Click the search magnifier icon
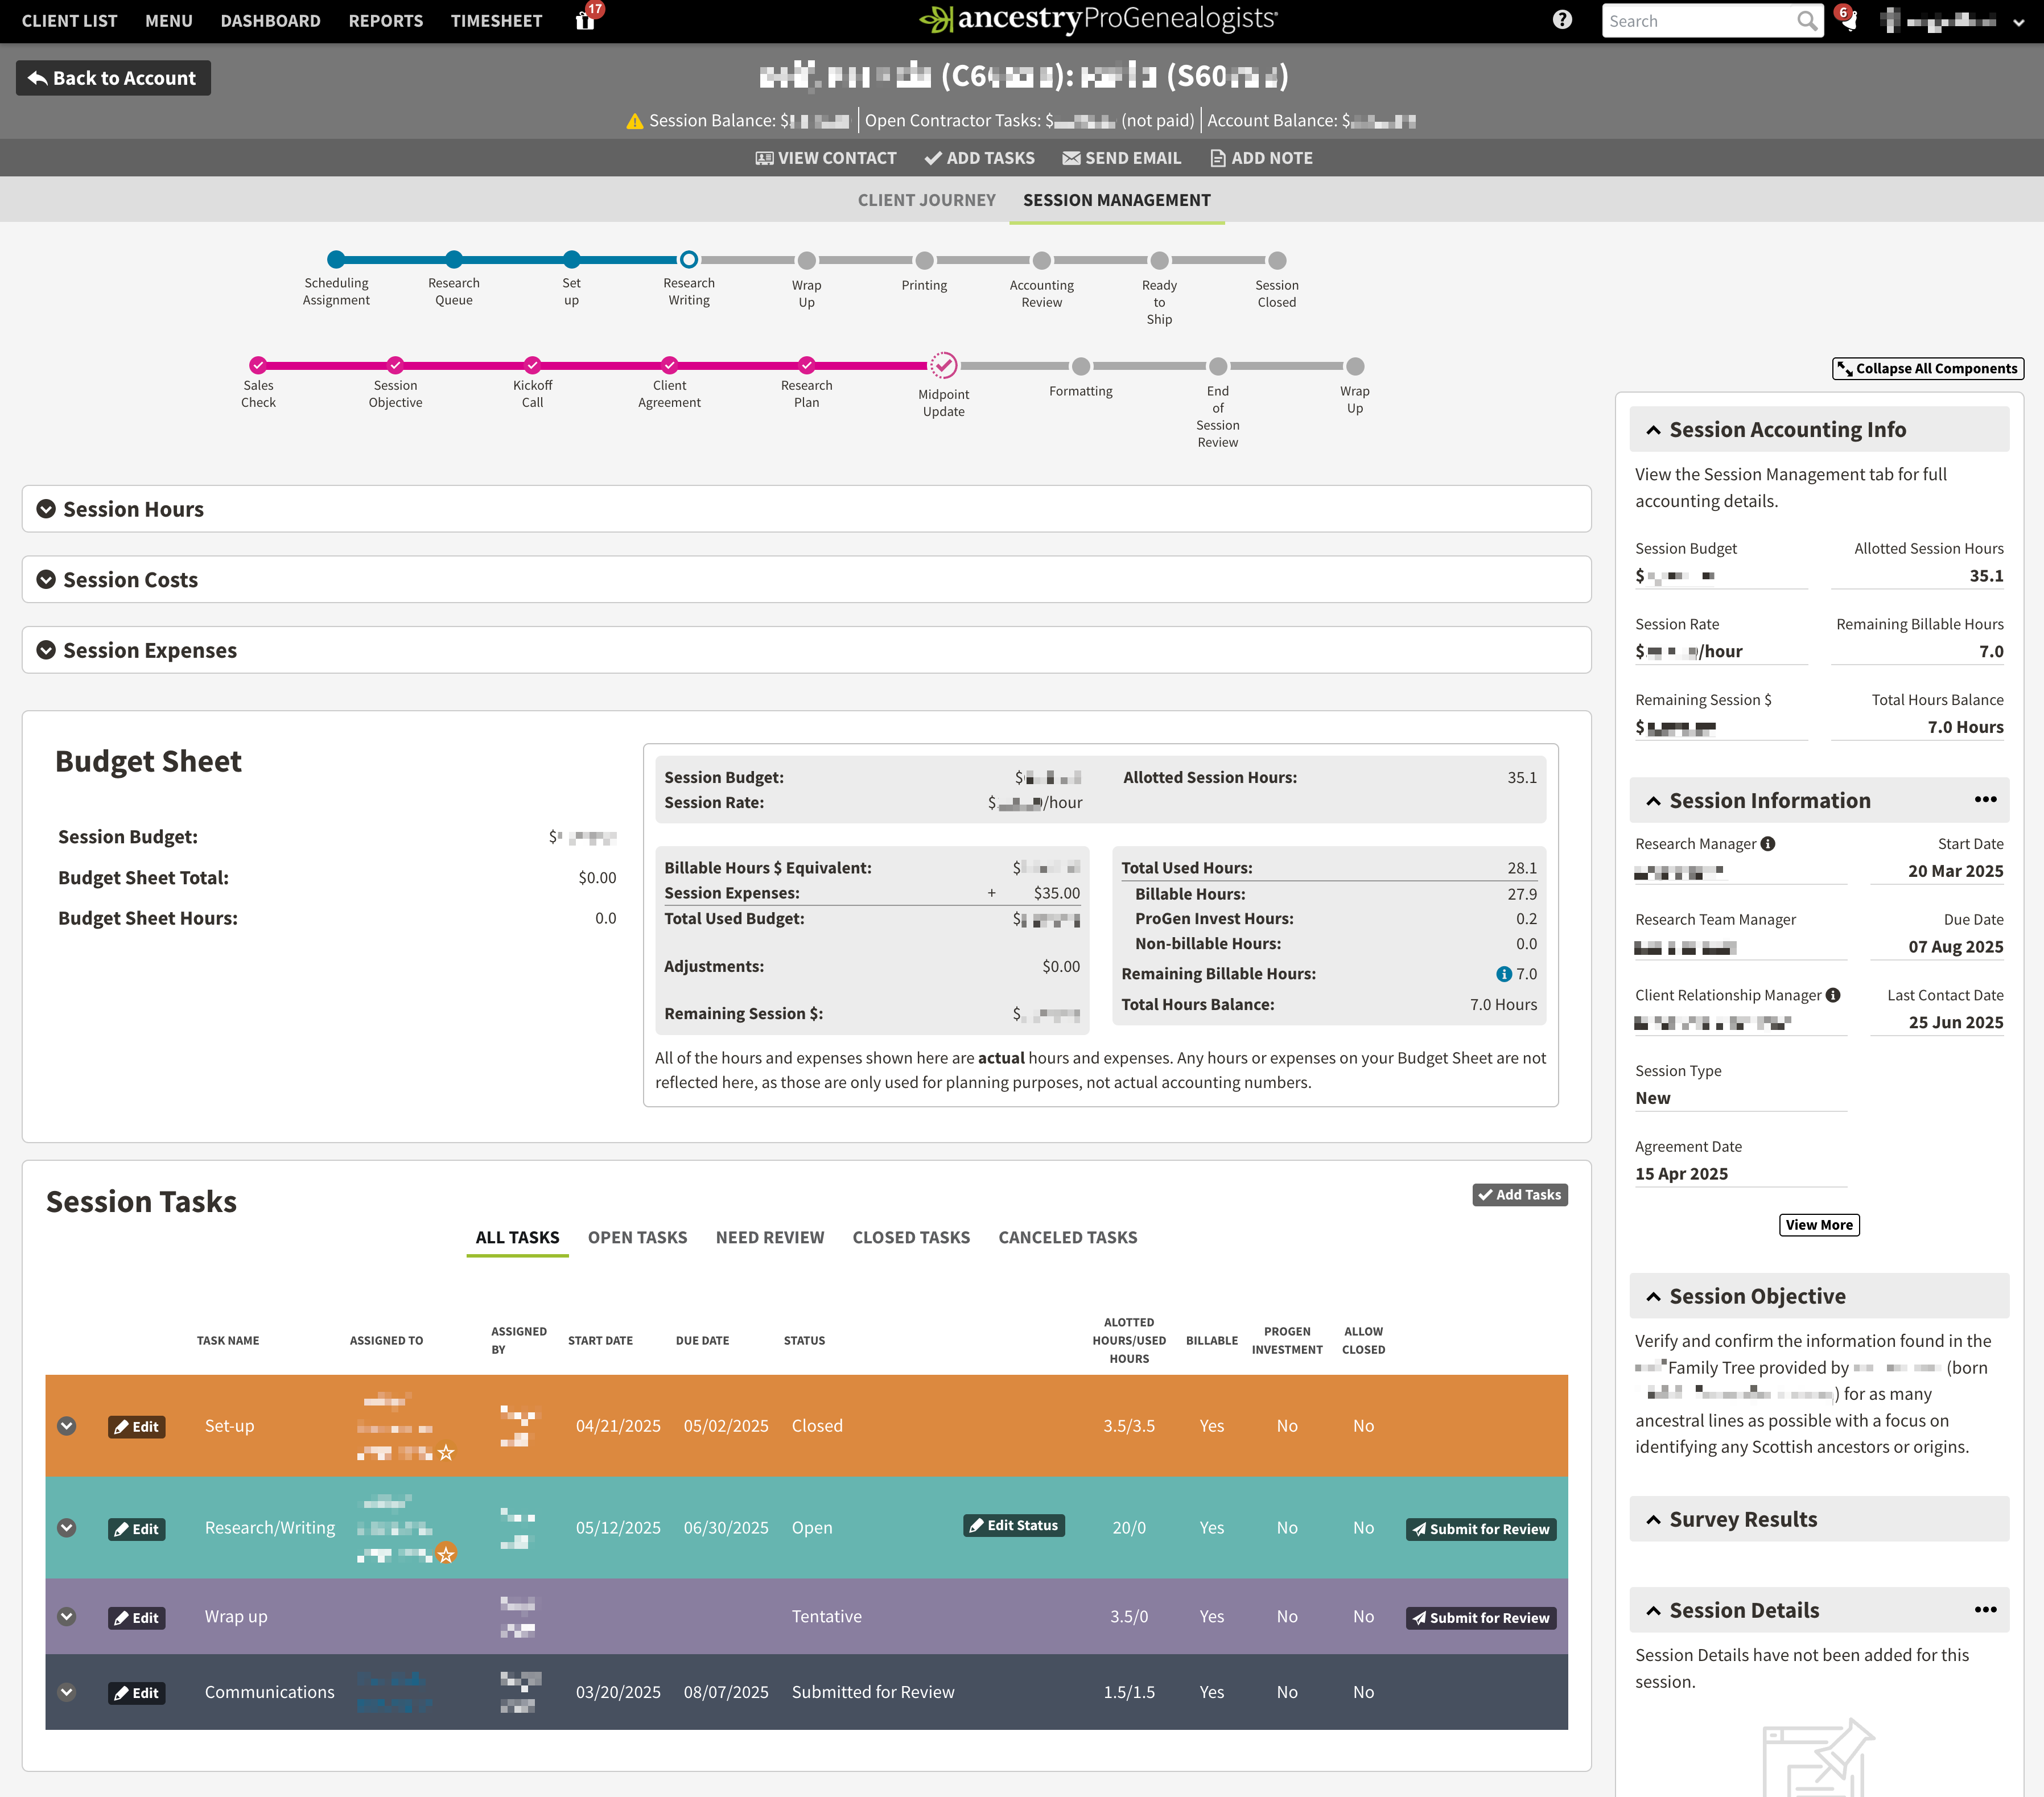Viewport: 2044px width, 1797px height. pos(1806,21)
